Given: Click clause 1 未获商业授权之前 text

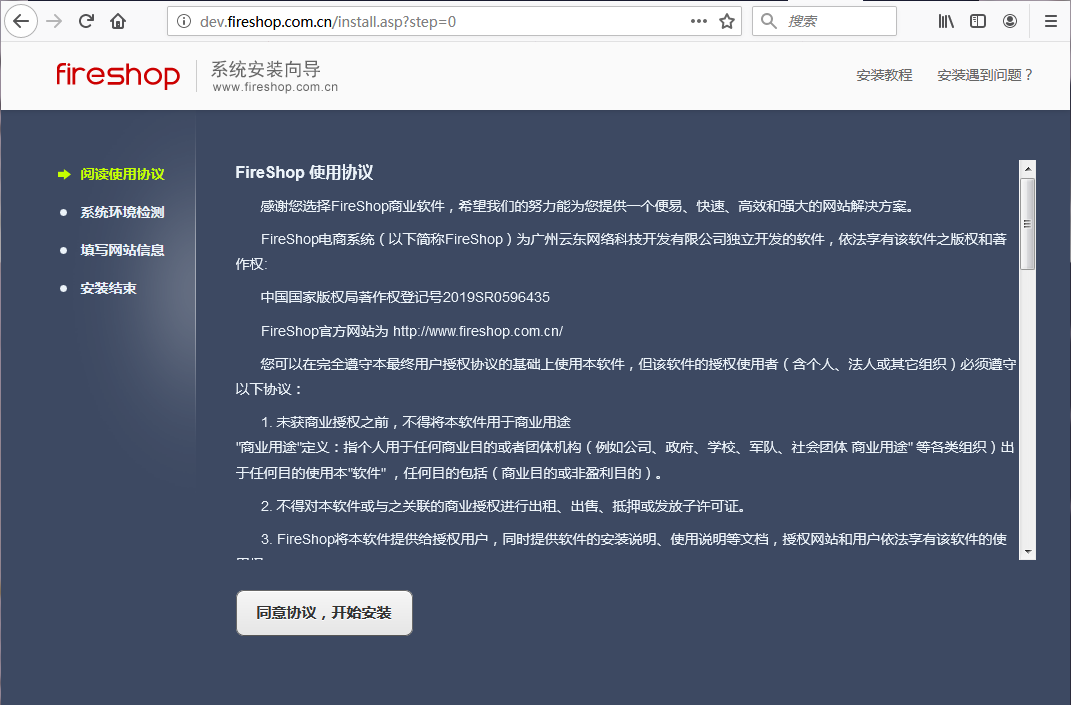Looking at the screenshot, I should (x=415, y=422).
